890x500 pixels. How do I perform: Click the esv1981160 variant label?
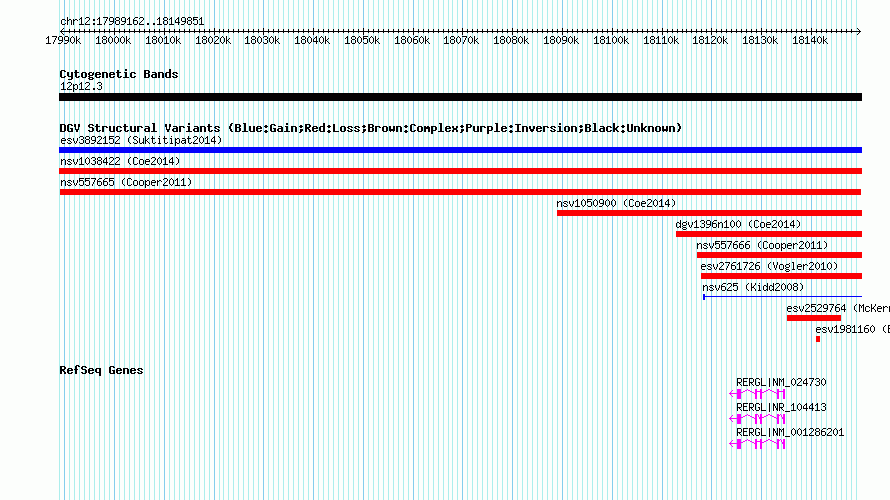[853, 329]
